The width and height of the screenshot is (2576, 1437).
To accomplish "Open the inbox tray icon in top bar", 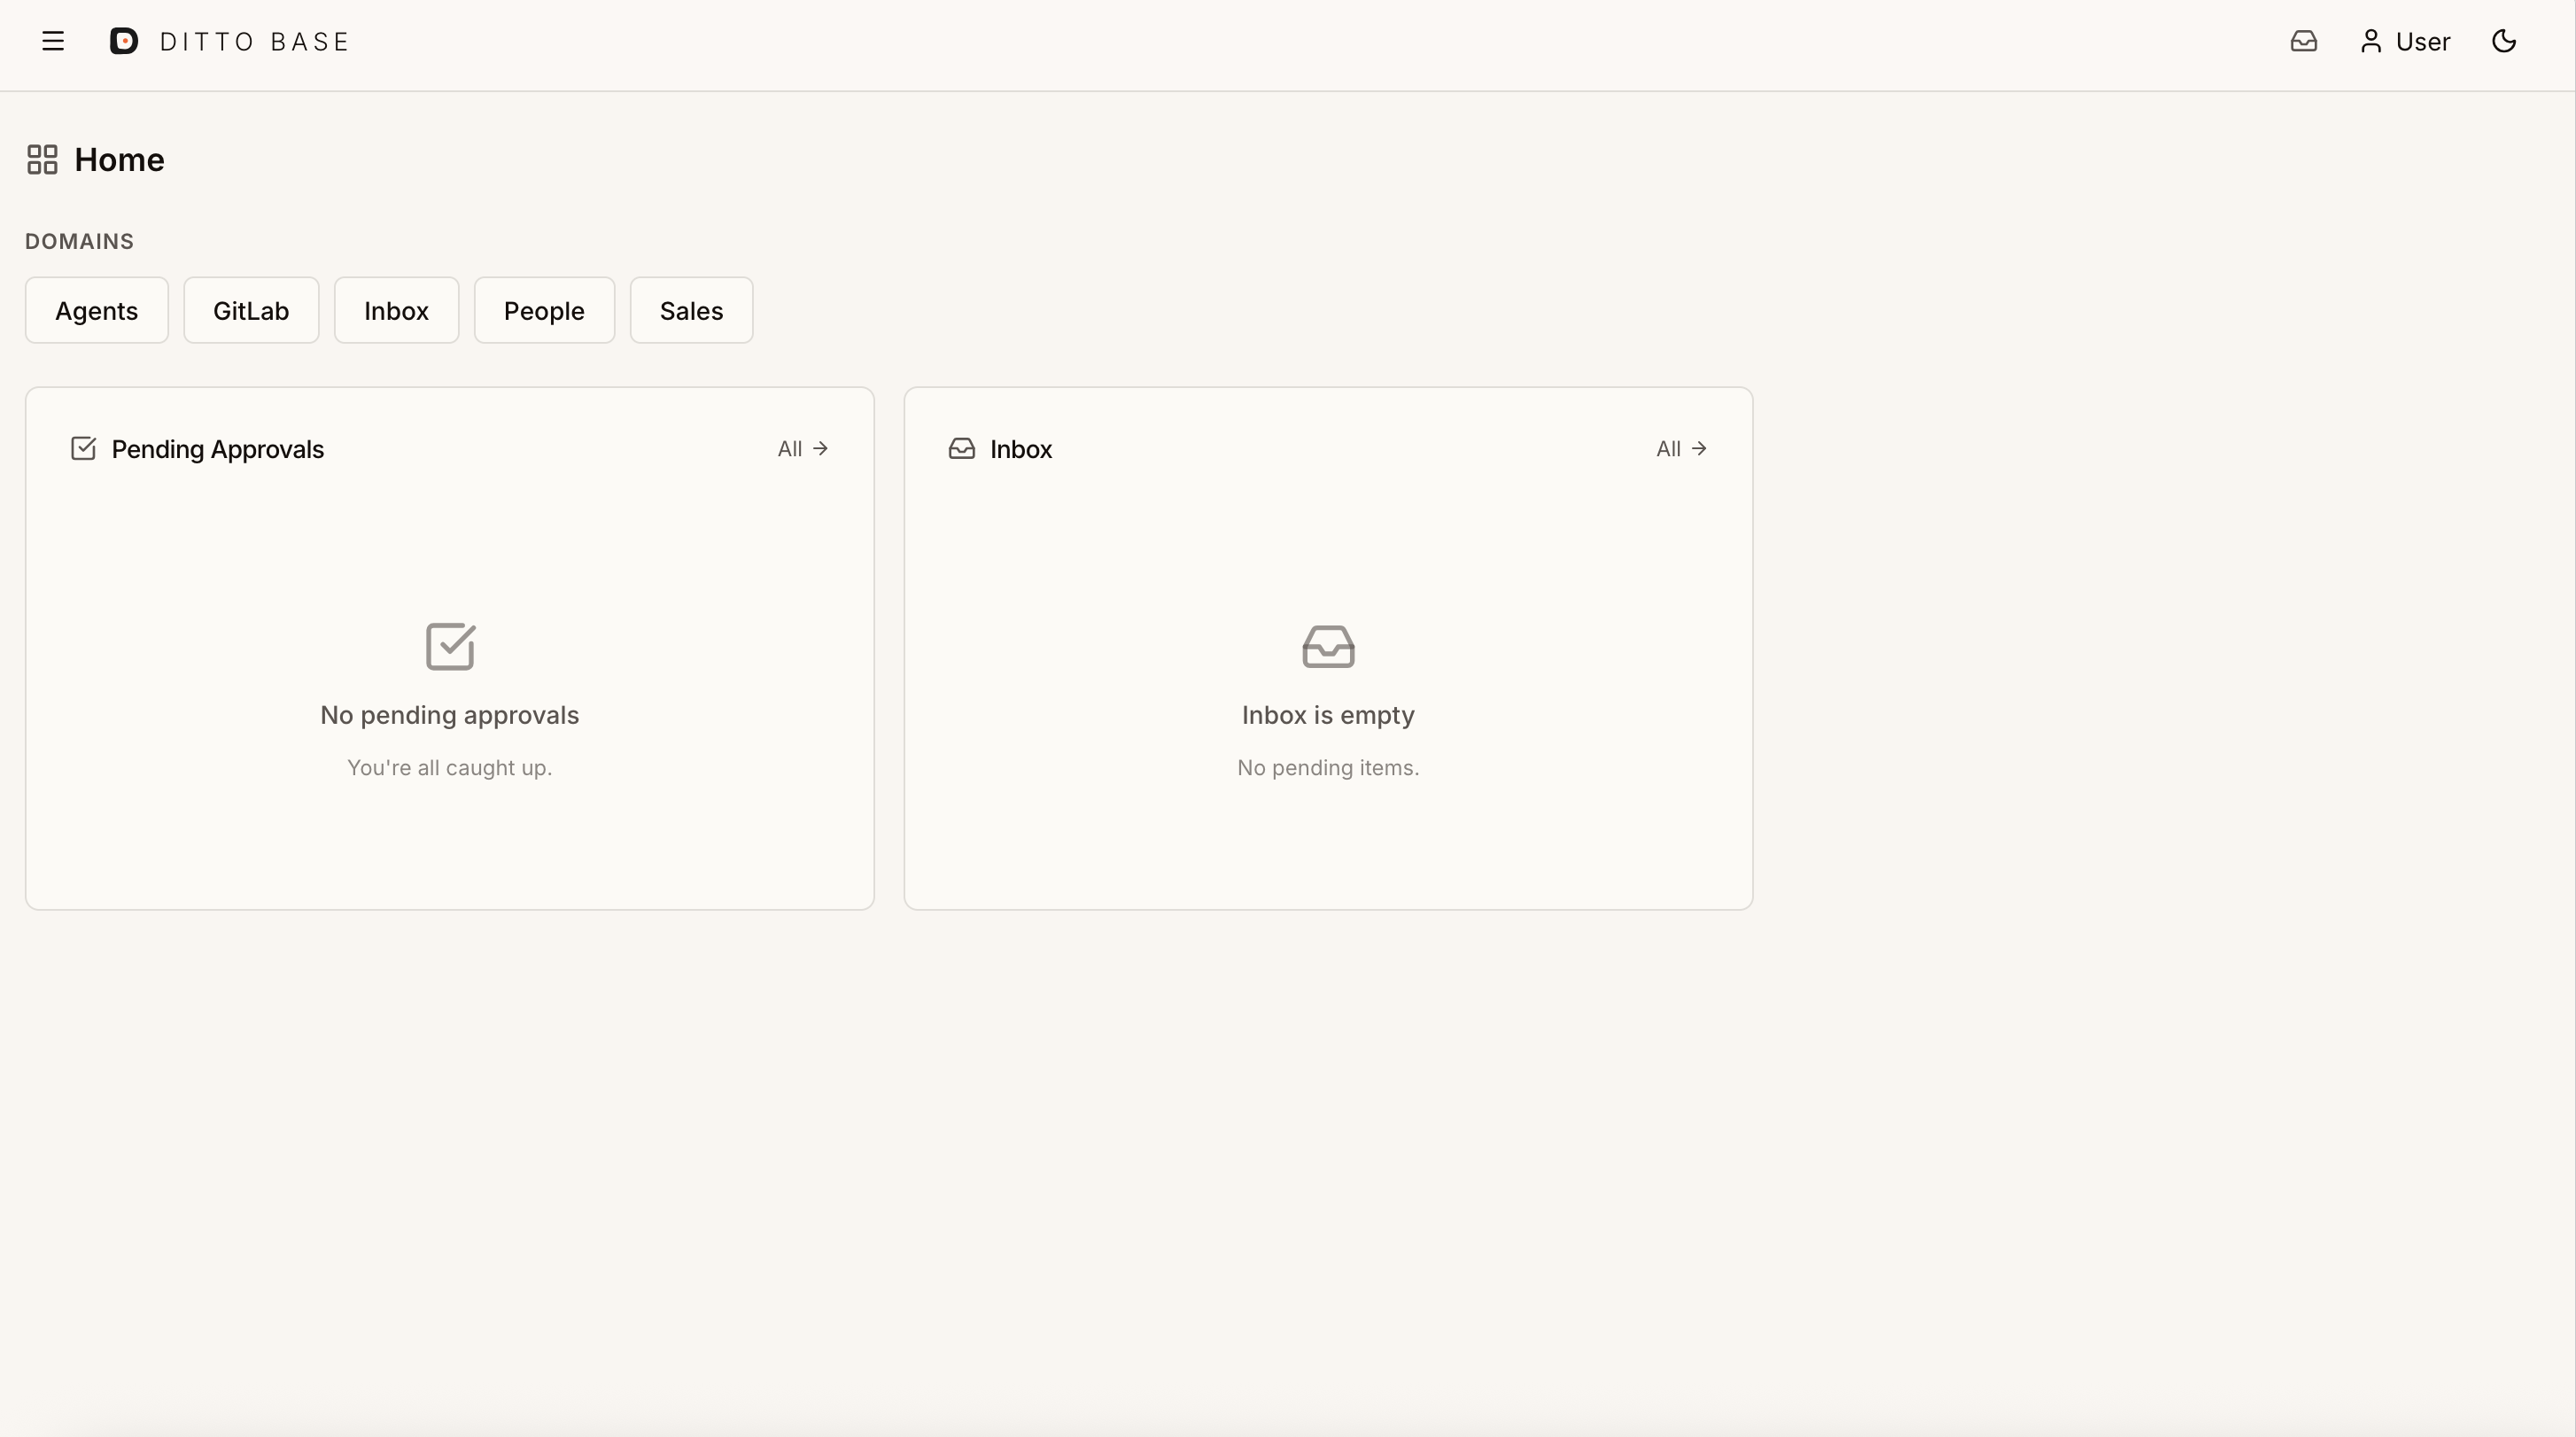I will click(x=2305, y=41).
